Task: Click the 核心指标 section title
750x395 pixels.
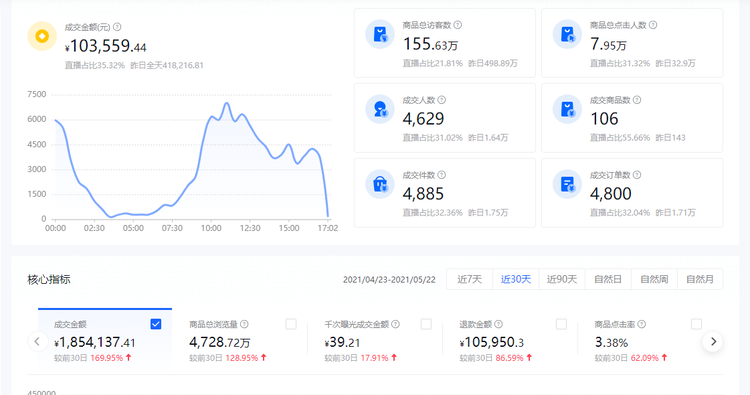Action: 49,279
